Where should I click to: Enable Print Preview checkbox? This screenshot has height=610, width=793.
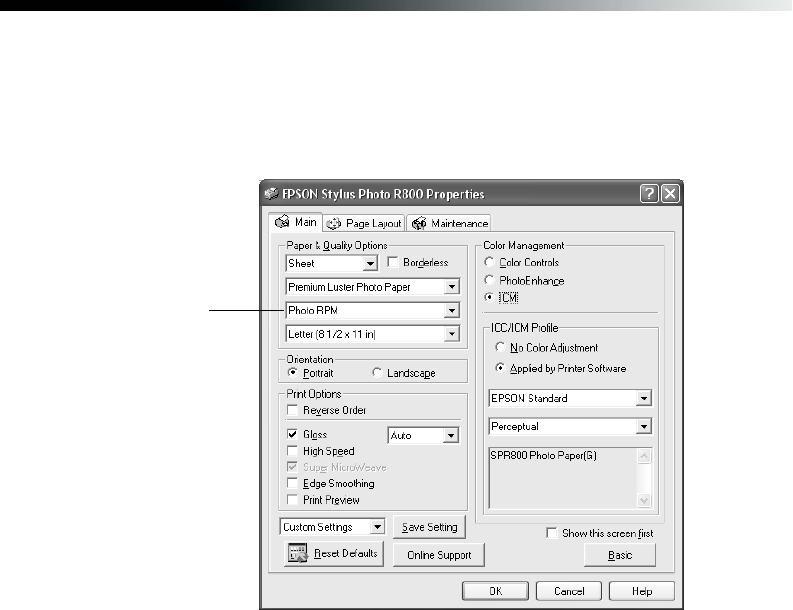click(292, 500)
